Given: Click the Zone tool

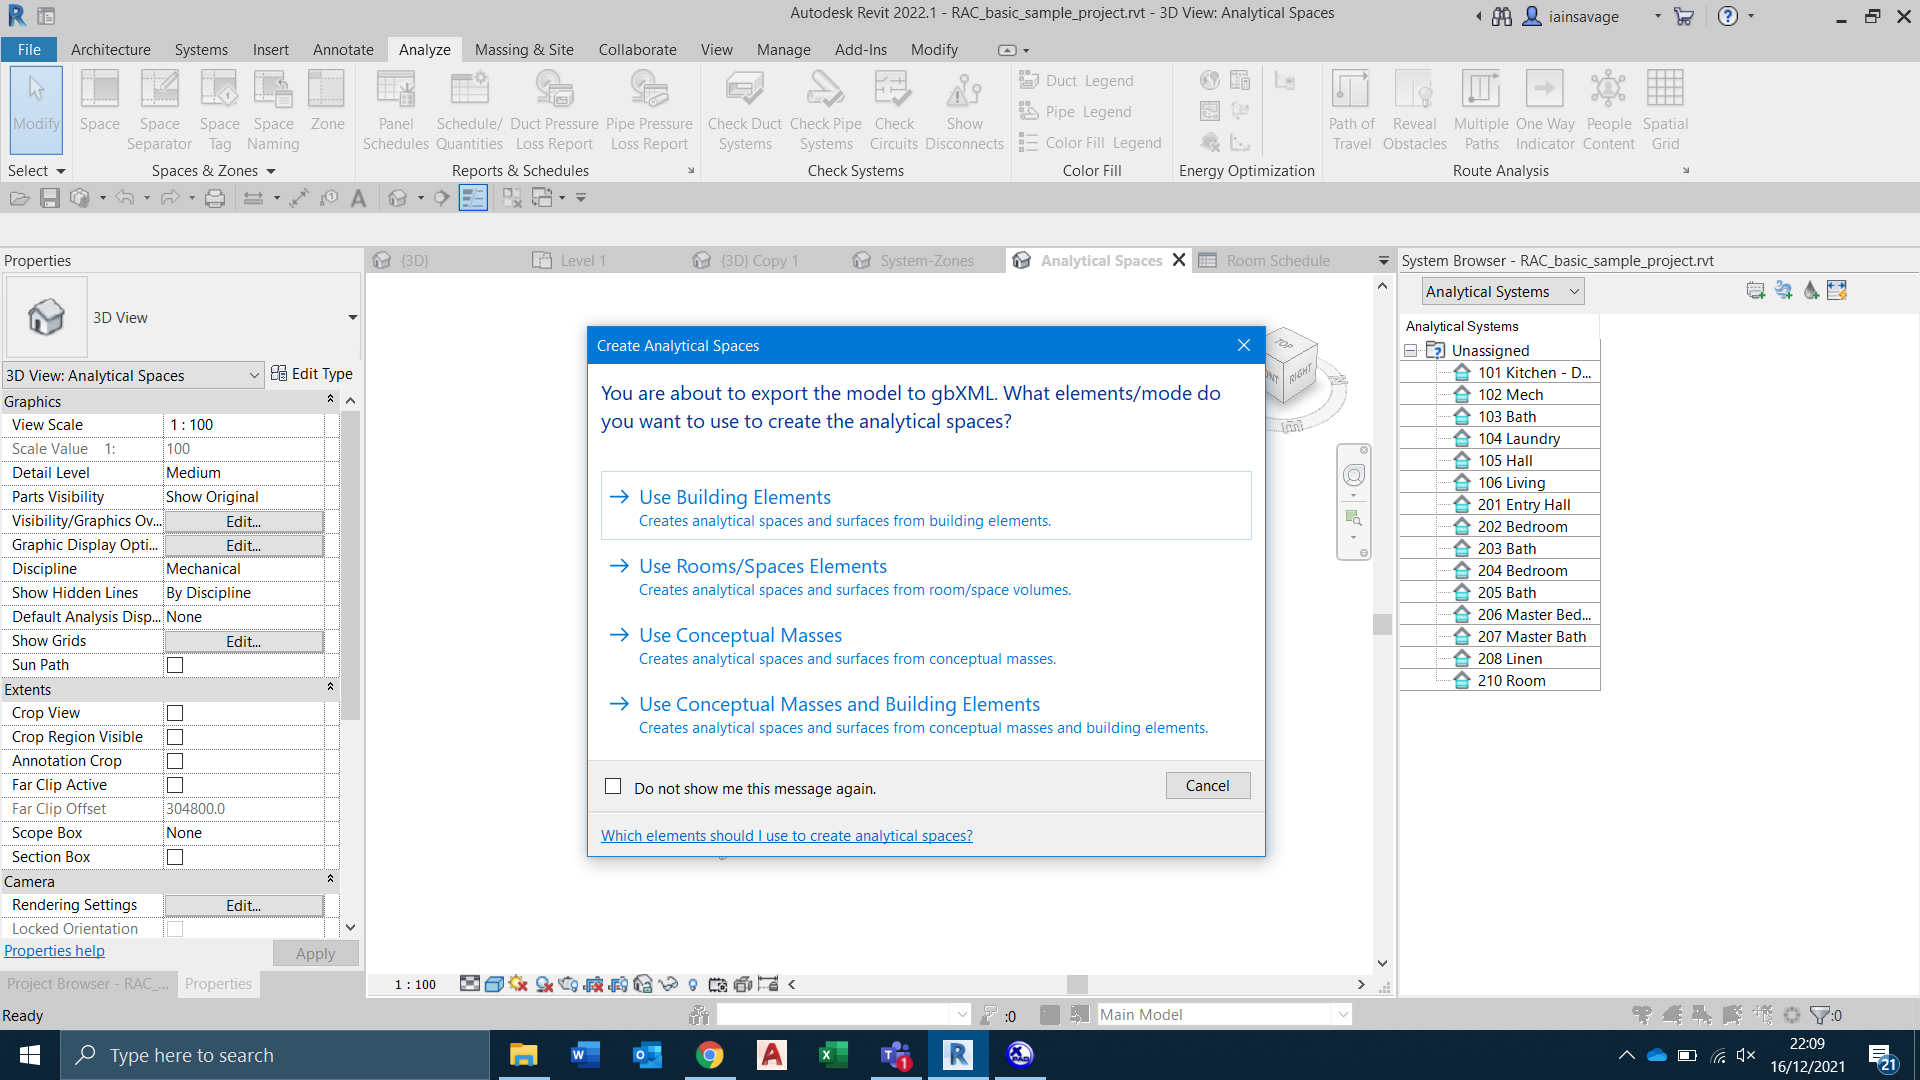Looking at the screenshot, I should tap(327, 110).
